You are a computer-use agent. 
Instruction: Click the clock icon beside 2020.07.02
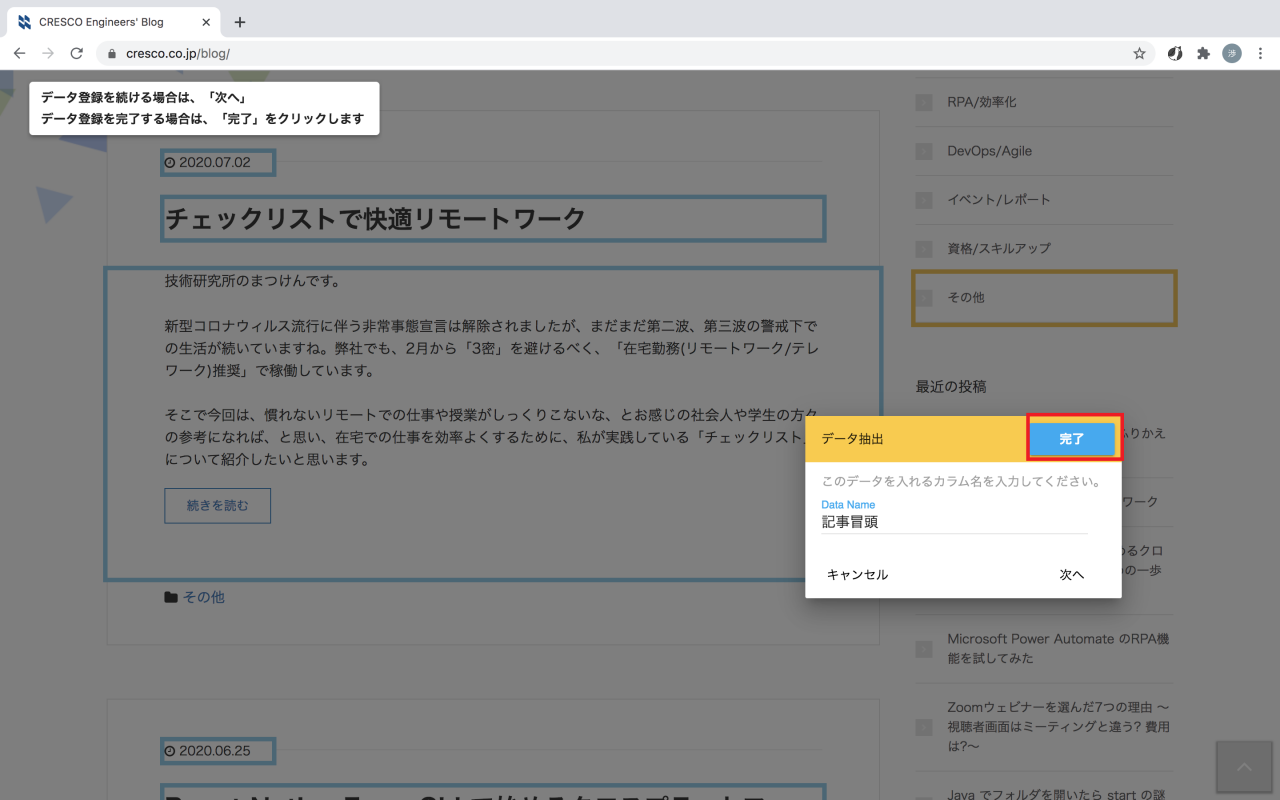[170, 162]
